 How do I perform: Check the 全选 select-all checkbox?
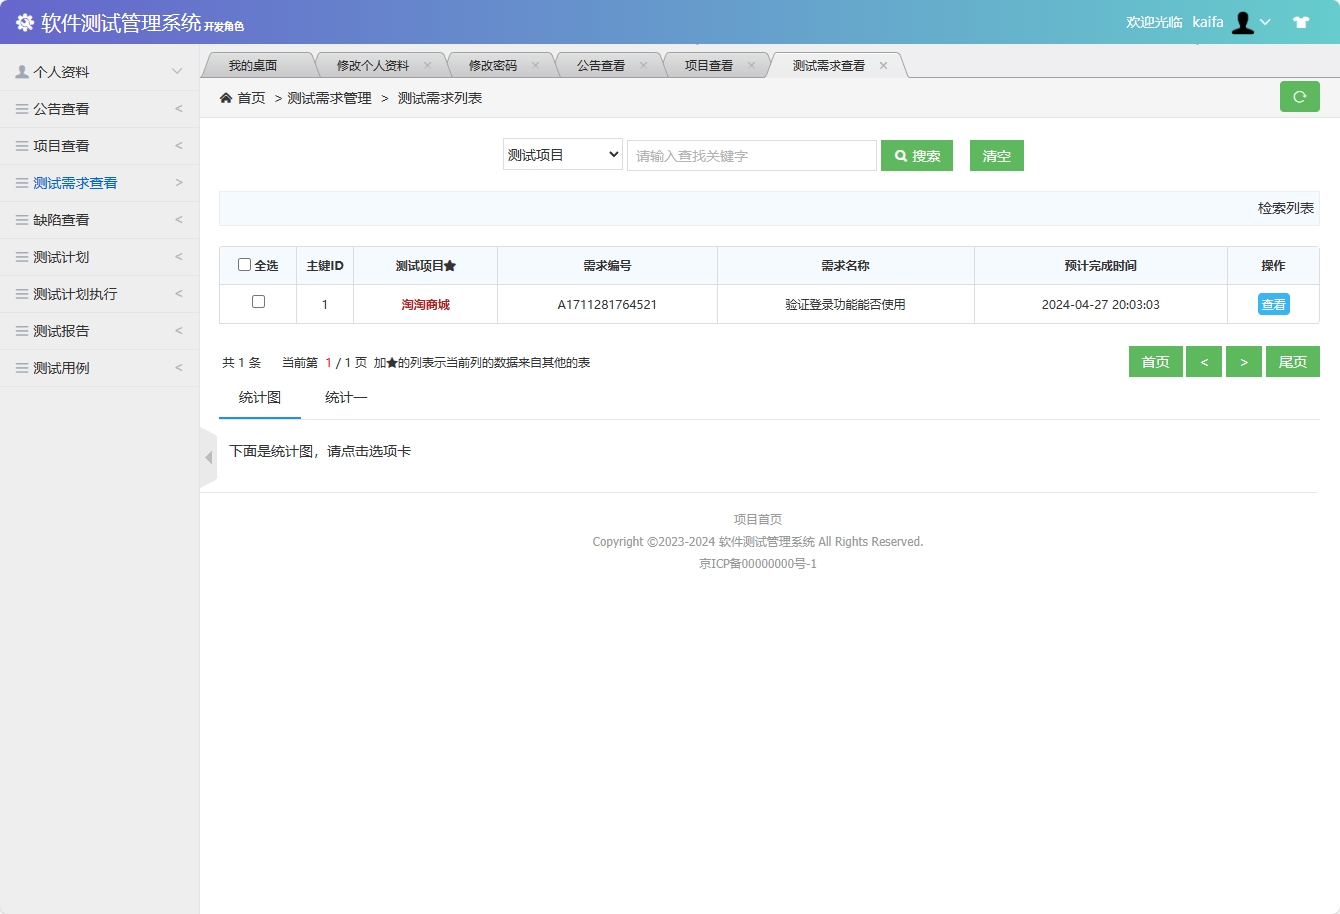244,264
